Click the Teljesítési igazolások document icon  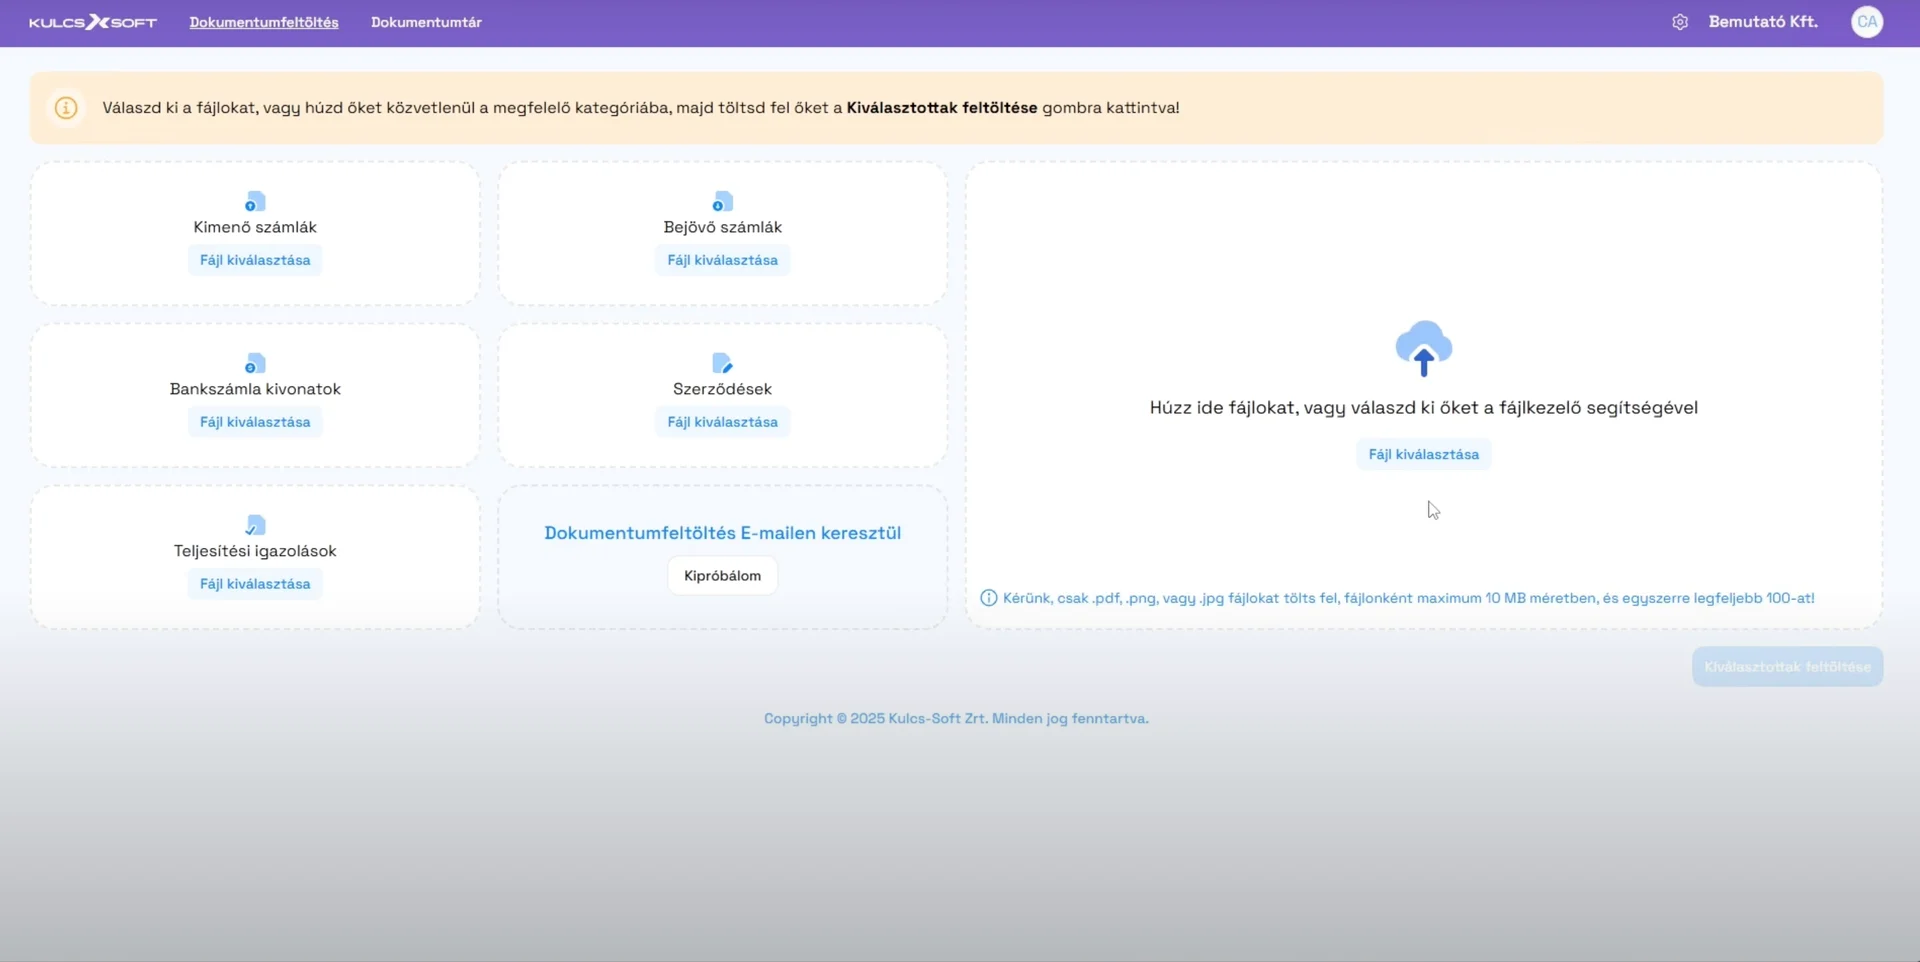(255, 526)
